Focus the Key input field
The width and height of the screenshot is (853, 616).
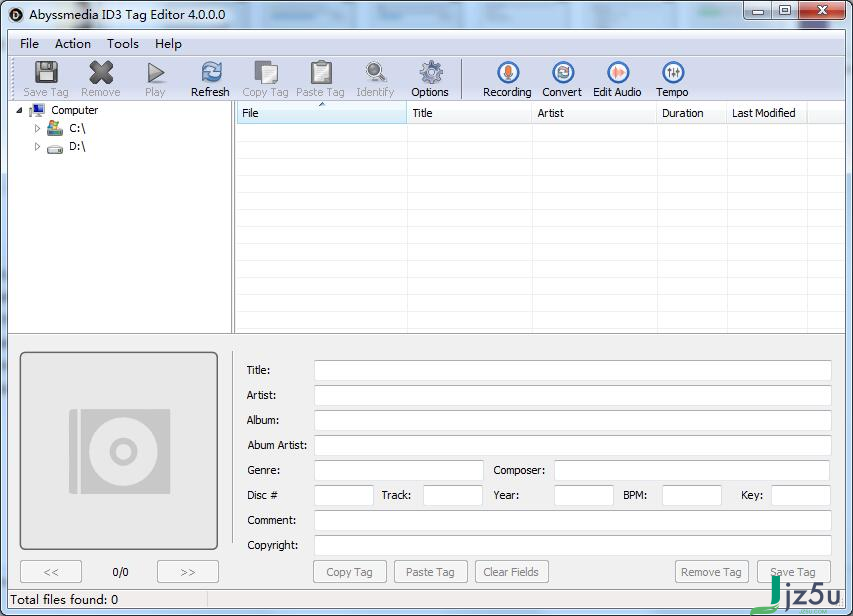[x=801, y=495]
